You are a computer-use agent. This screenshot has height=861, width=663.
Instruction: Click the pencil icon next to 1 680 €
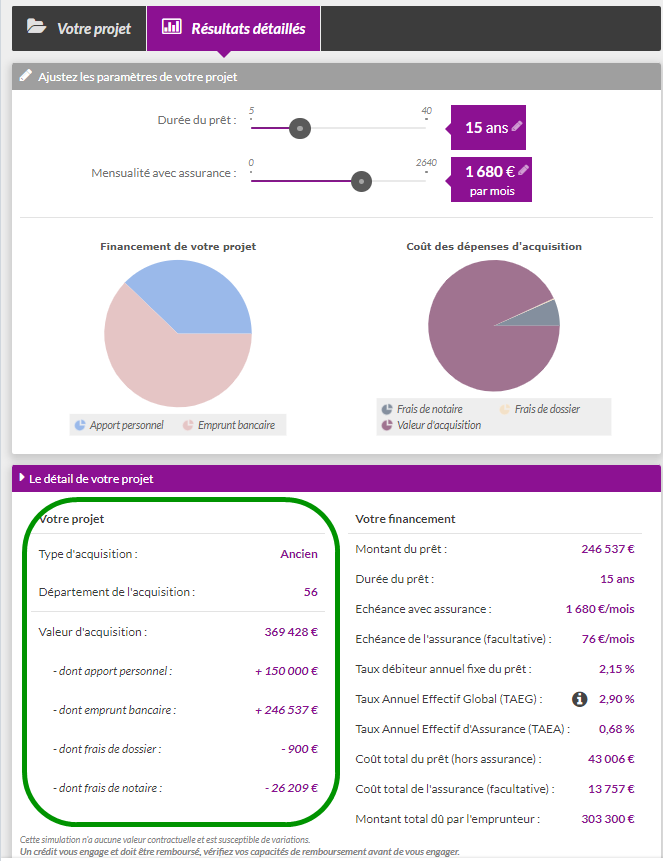523,170
